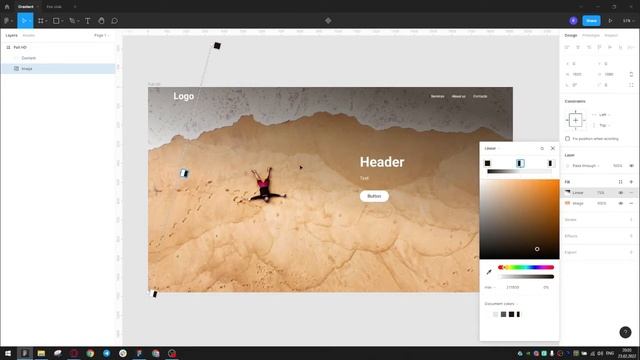640x360 pixels.
Task: Select the Hand tool
Action: pyautogui.click(x=101, y=20)
